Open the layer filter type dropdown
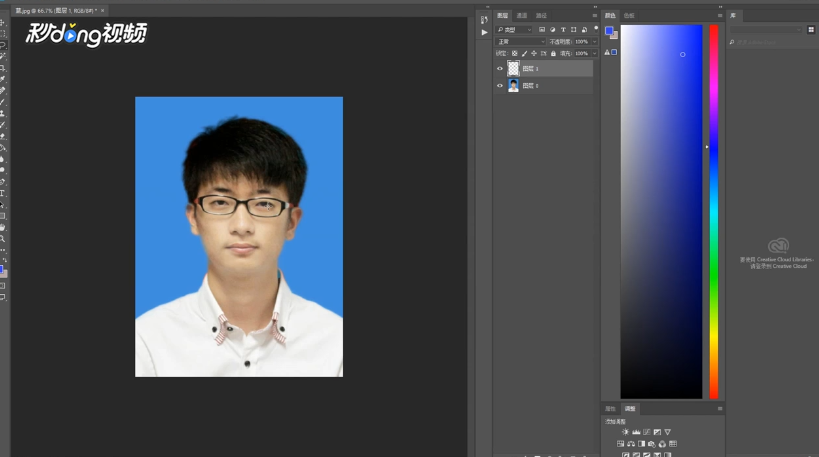819x457 pixels. tap(514, 30)
